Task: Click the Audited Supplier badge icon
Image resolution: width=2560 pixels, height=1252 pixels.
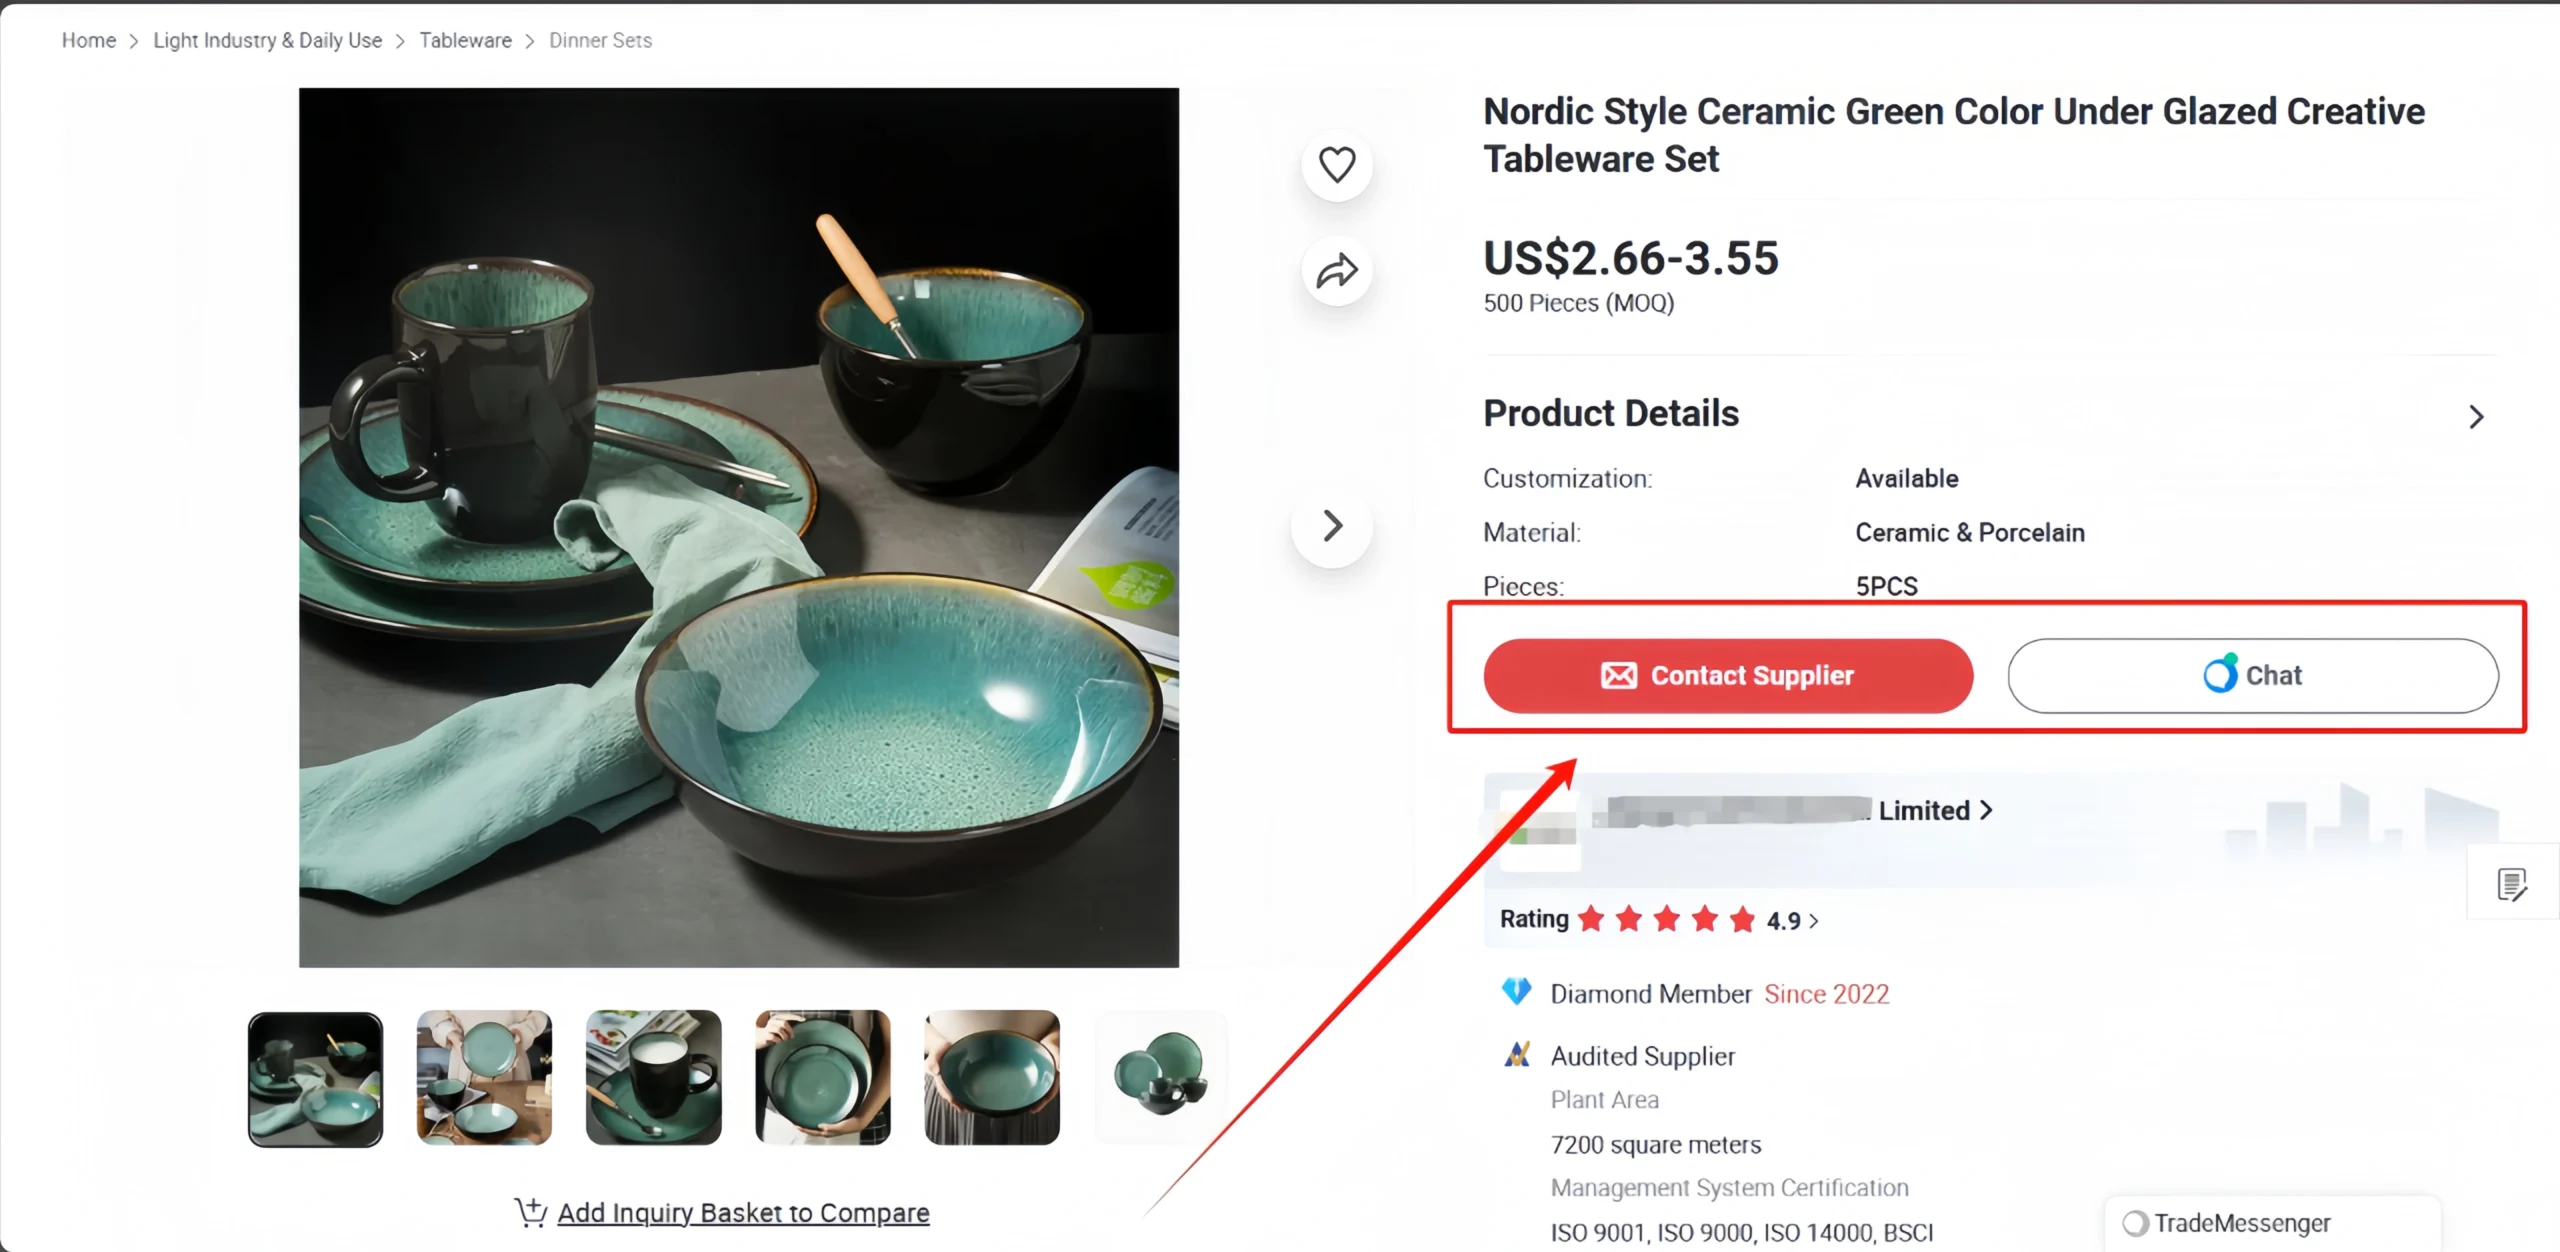Action: pyautogui.click(x=1517, y=1055)
